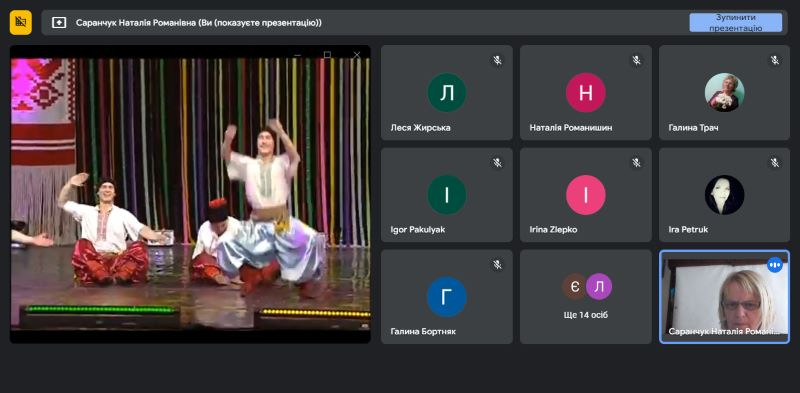Close the shared video window via its X
The width and height of the screenshot is (800, 393).
click(x=357, y=55)
